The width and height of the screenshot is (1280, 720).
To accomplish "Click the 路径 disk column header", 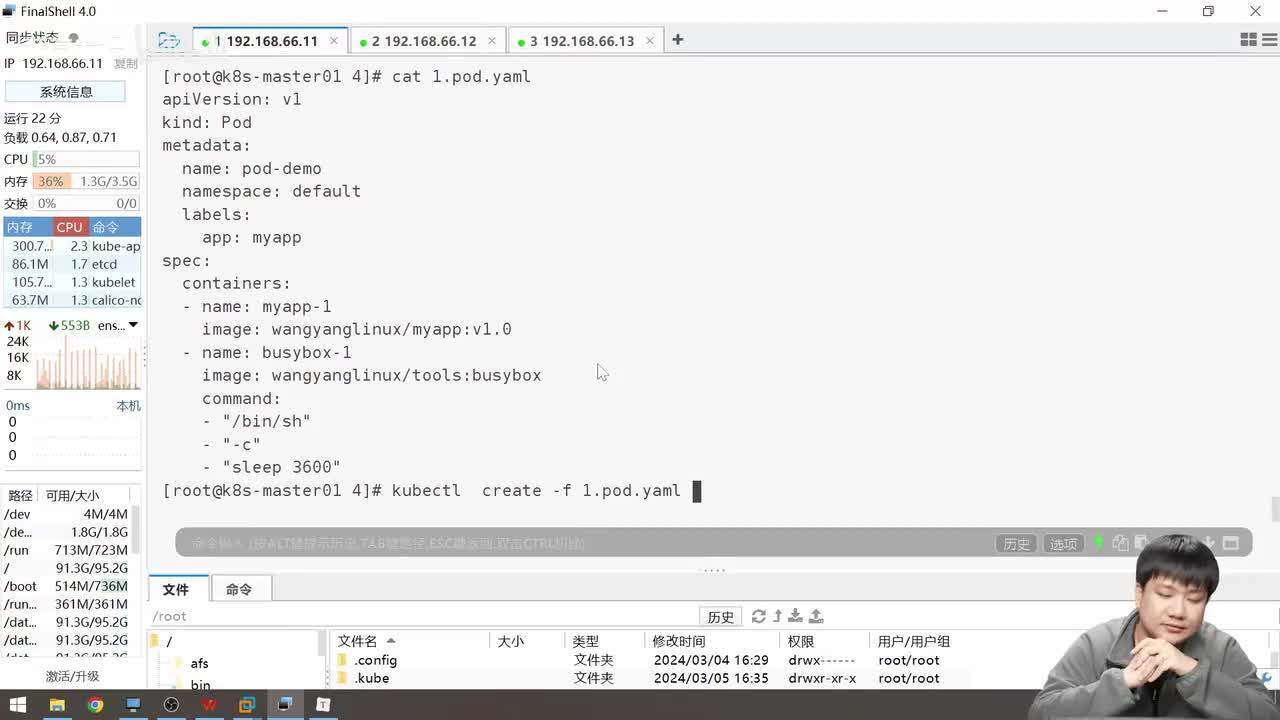I will [x=20, y=495].
